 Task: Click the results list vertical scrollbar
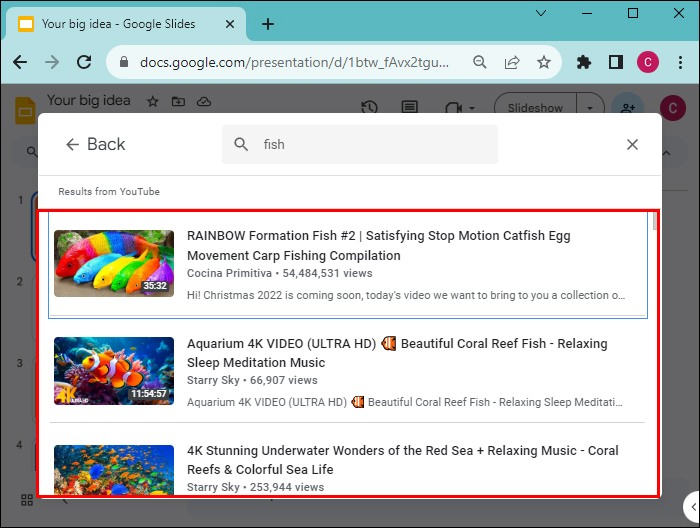(x=655, y=222)
